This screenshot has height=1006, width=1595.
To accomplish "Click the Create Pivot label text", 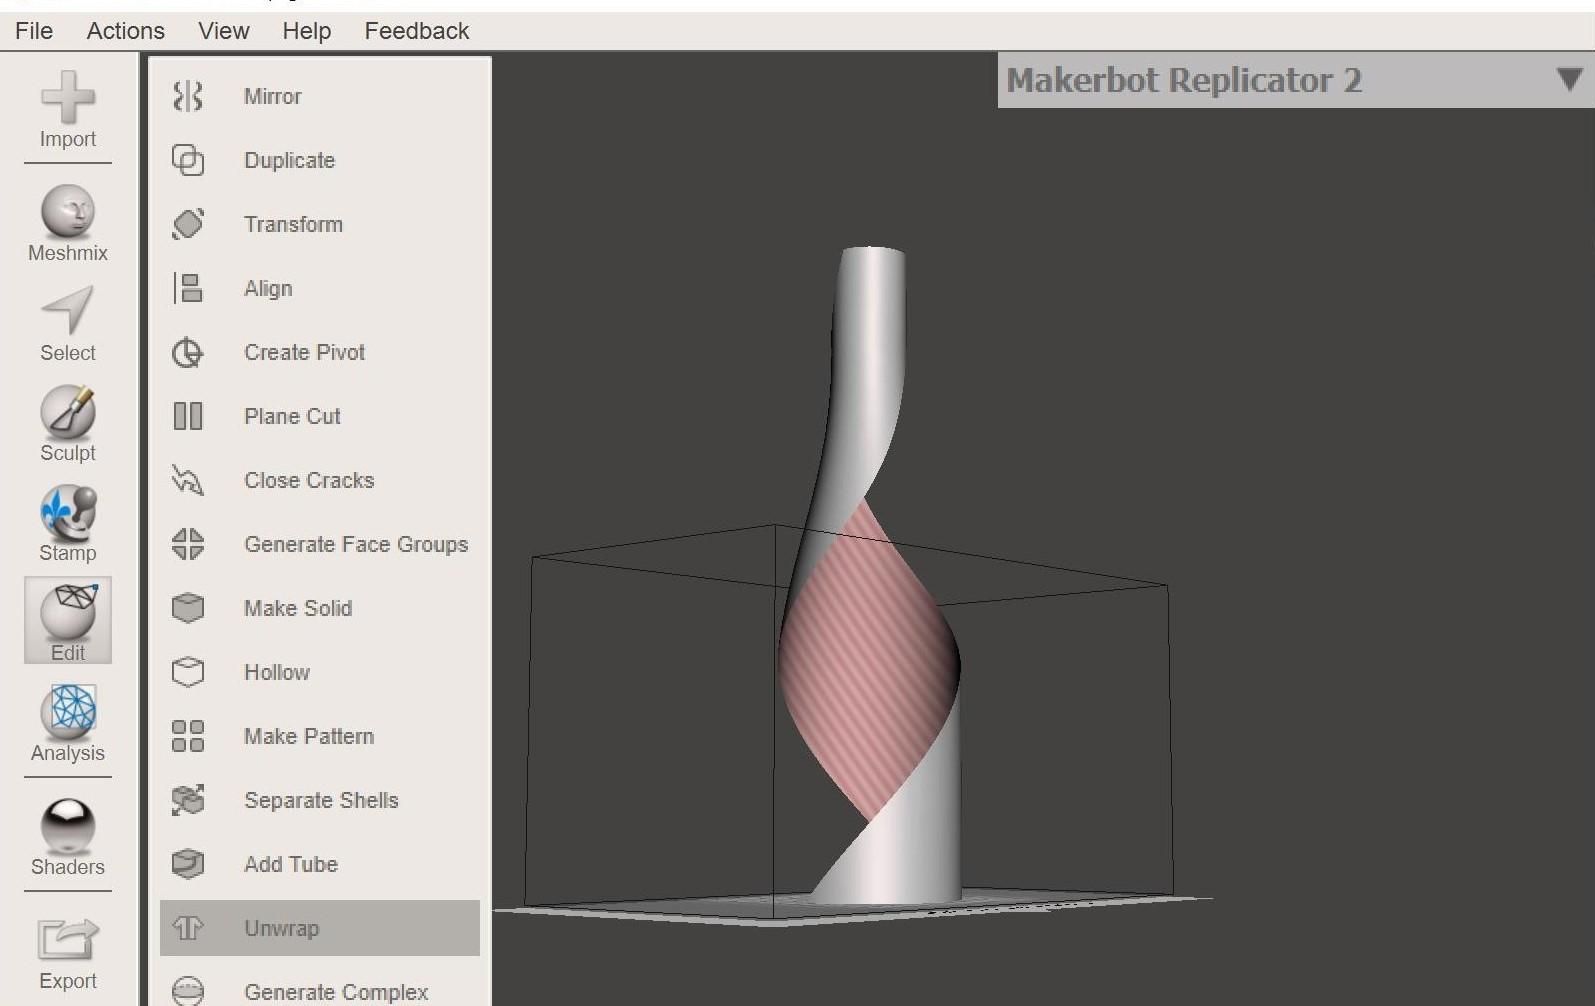I will coord(304,352).
